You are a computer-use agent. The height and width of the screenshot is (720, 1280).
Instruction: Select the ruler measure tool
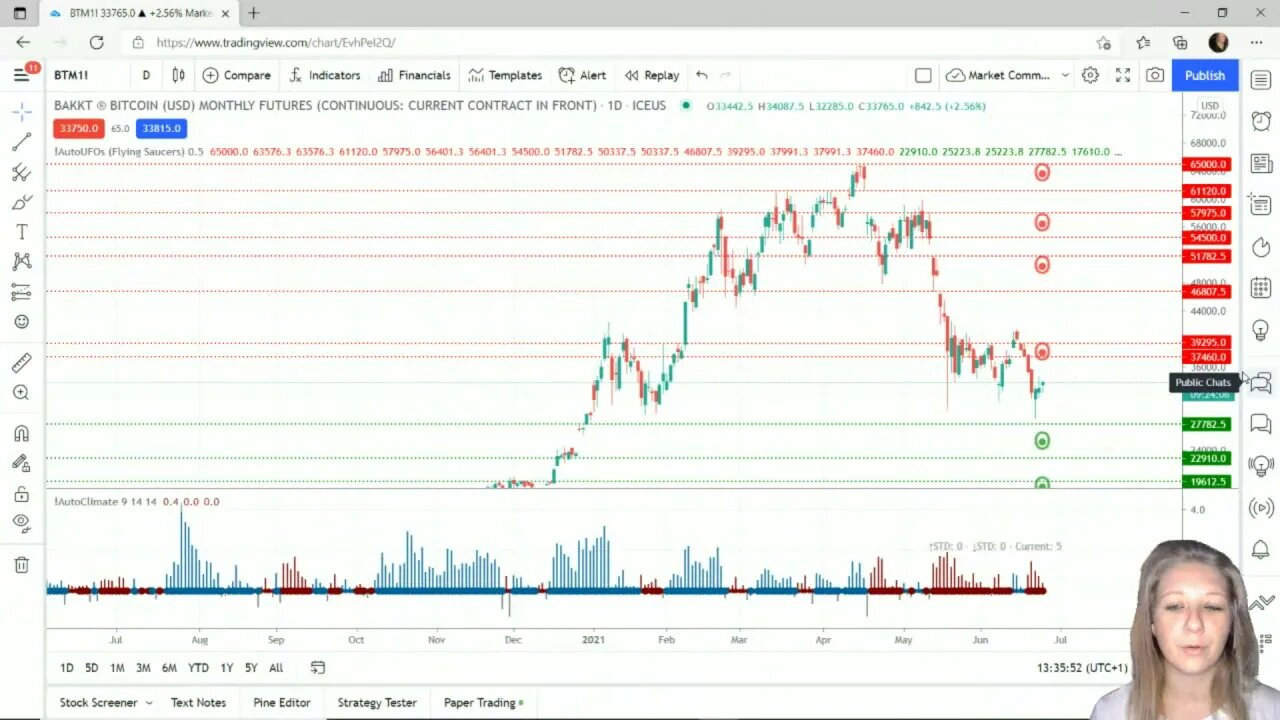tap(21, 363)
